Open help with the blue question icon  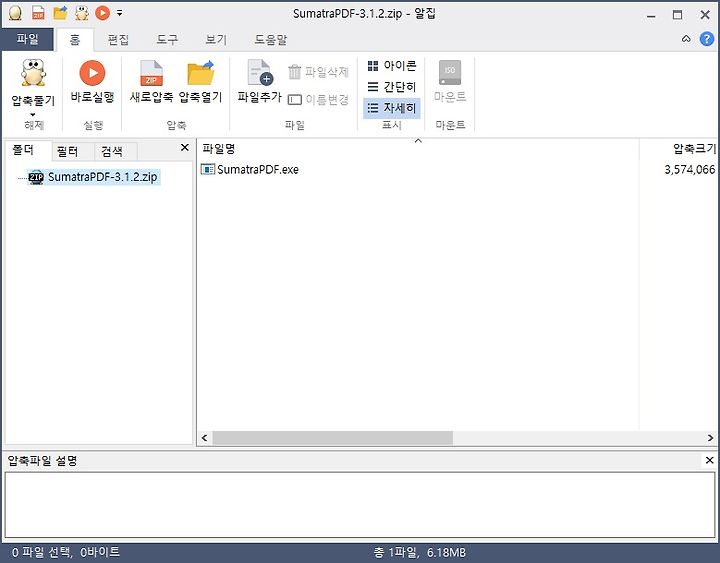(x=707, y=39)
